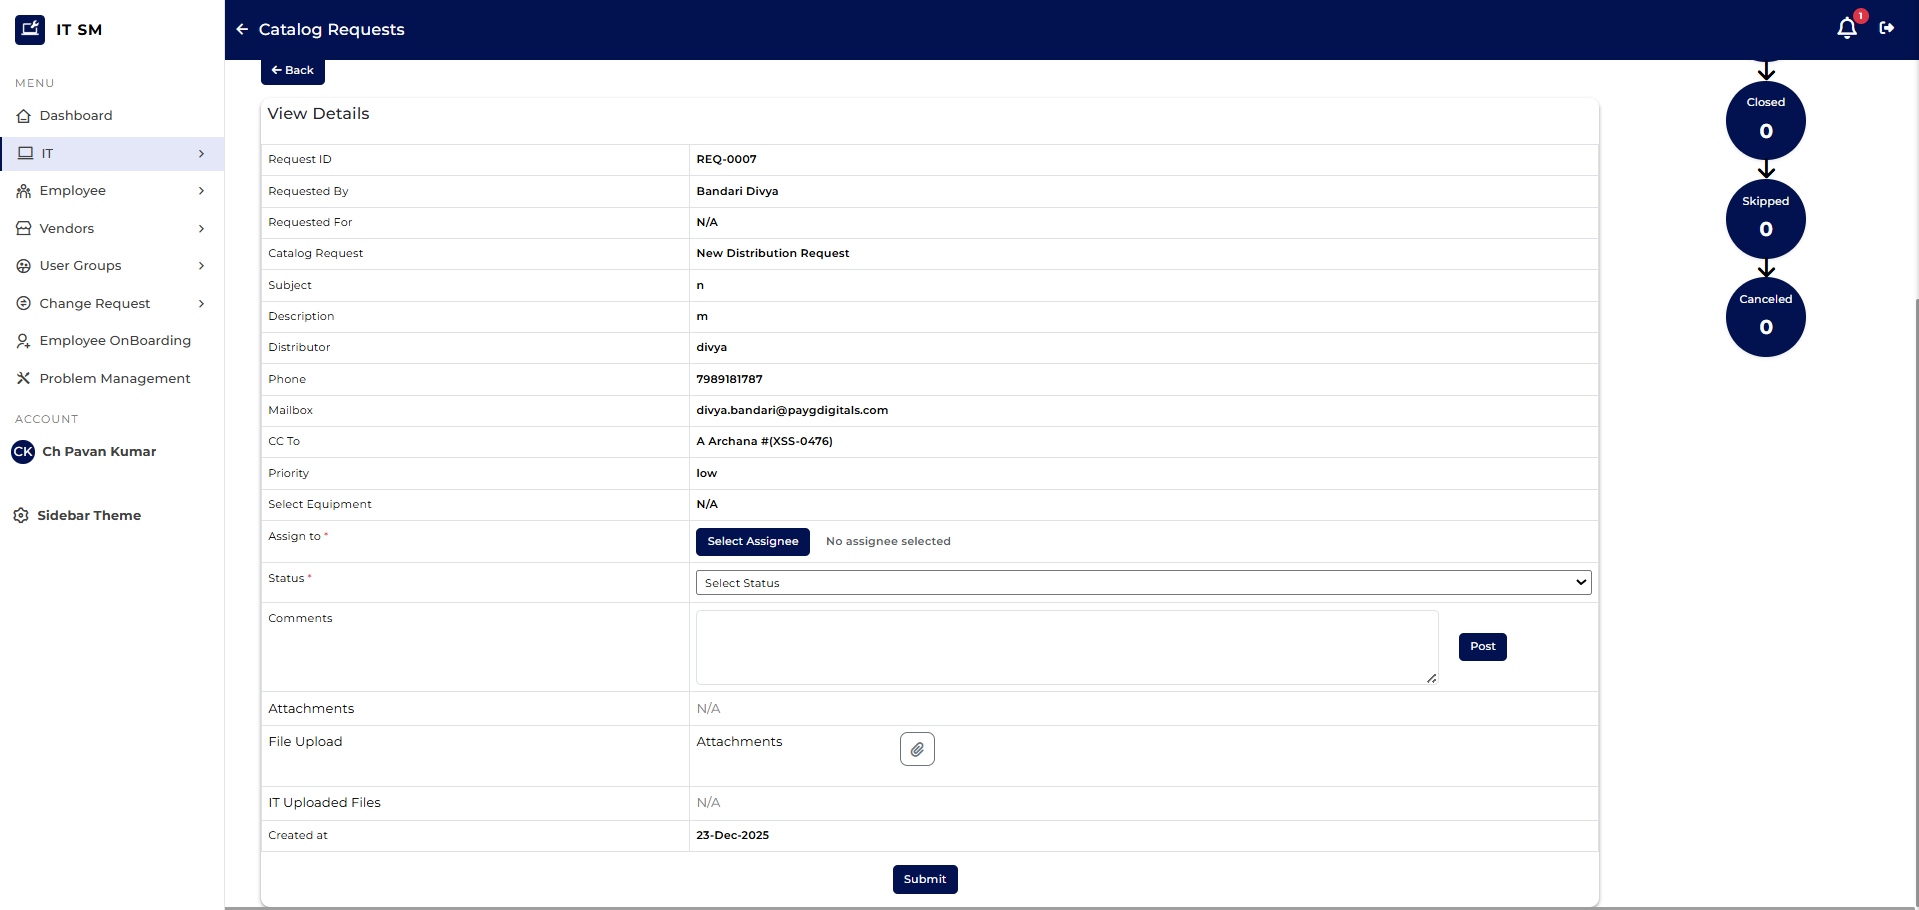Open Dashboard from the sidebar
This screenshot has height=910, width=1919.
[x=76, y=116]
